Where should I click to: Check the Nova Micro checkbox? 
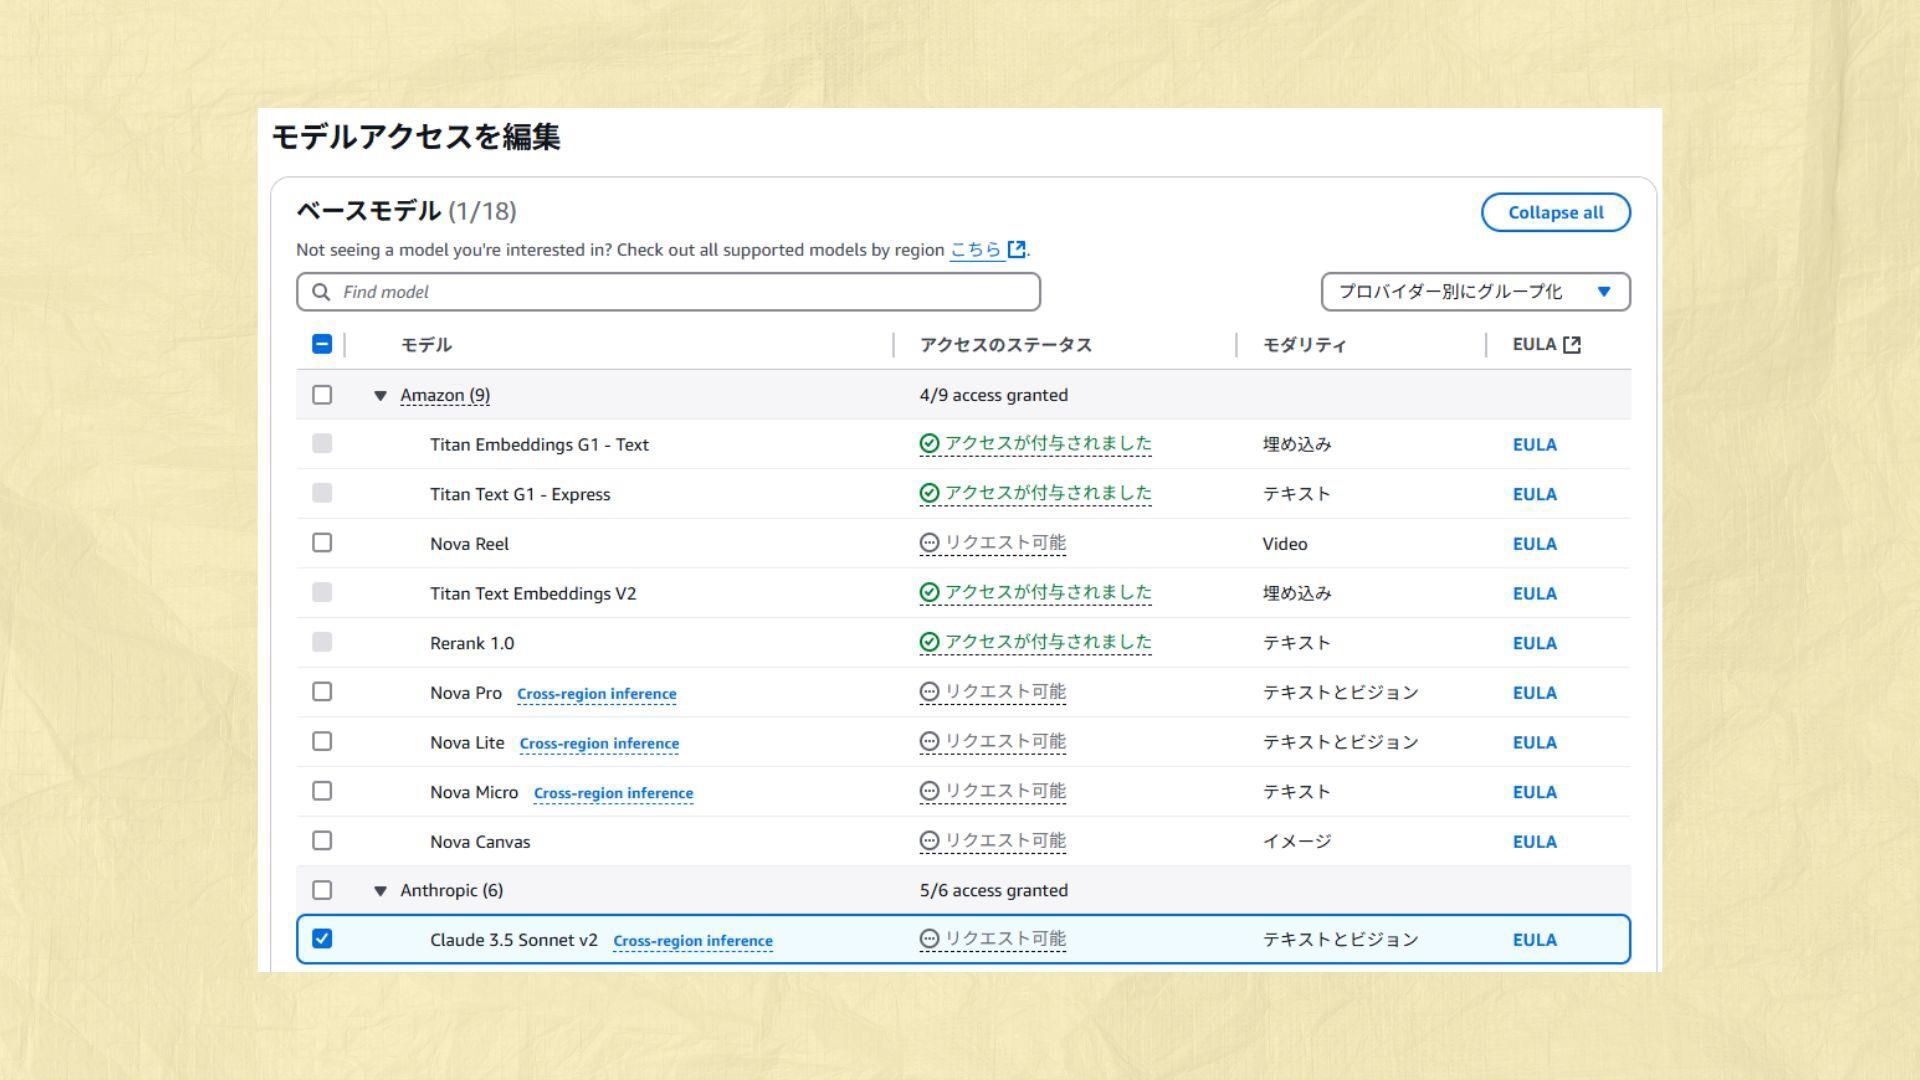pyautogui.click(x=322, y=791)
